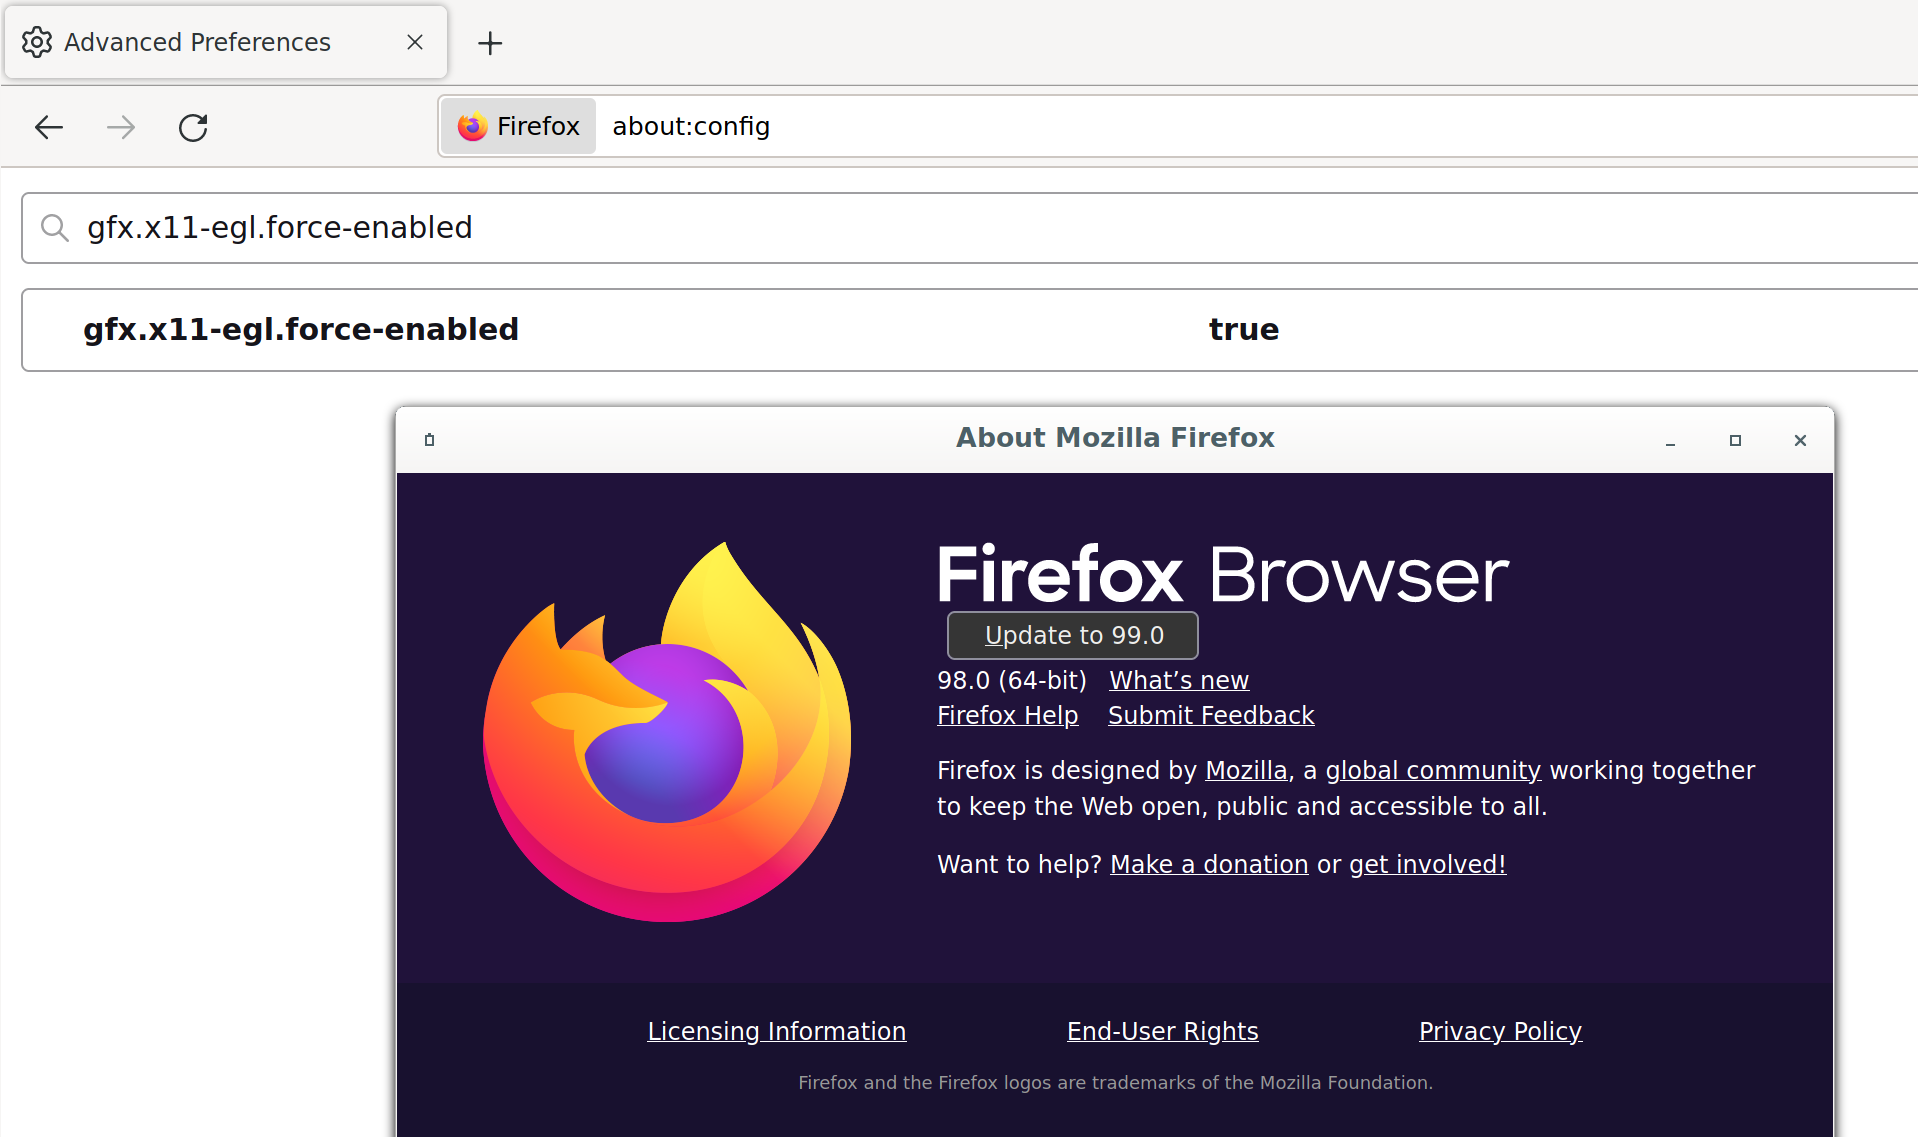Click the settings gear icon on the tab

[x=37, y=42]
